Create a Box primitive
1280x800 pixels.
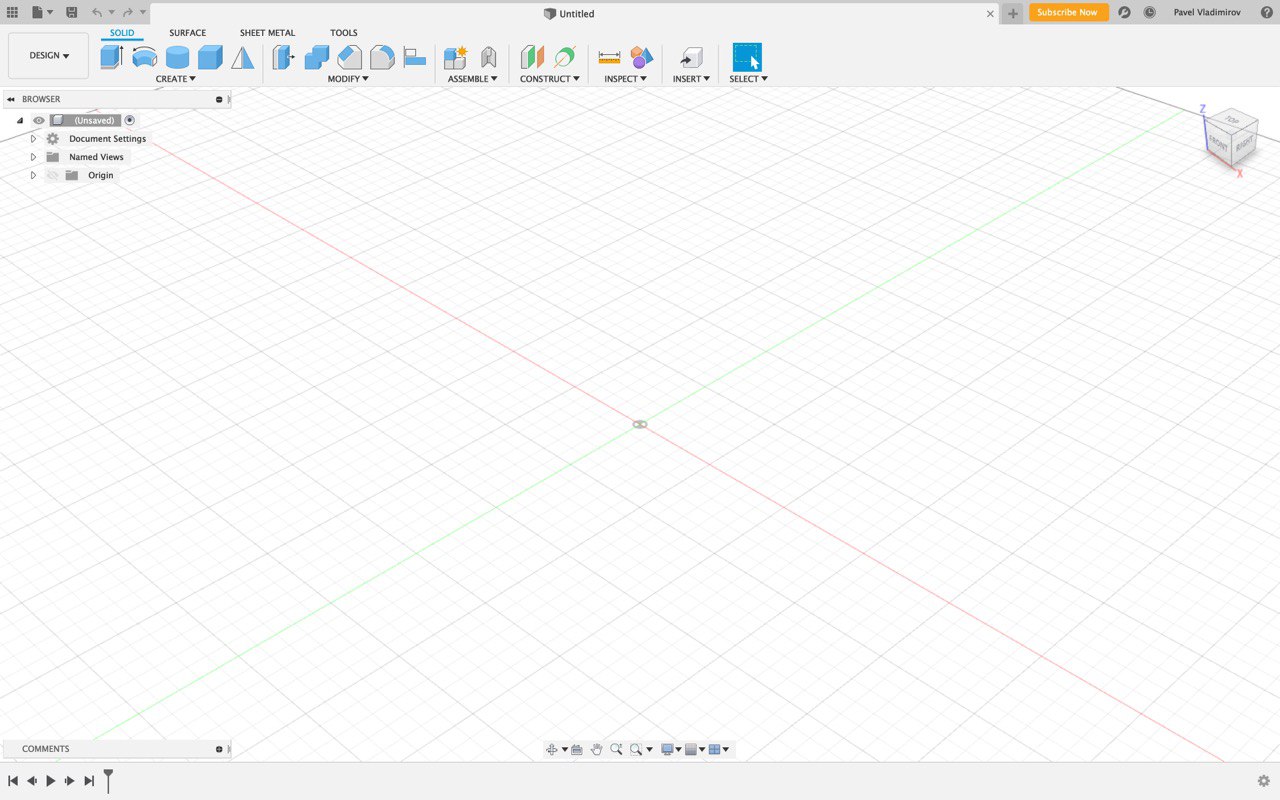click(x=210, y=57)
